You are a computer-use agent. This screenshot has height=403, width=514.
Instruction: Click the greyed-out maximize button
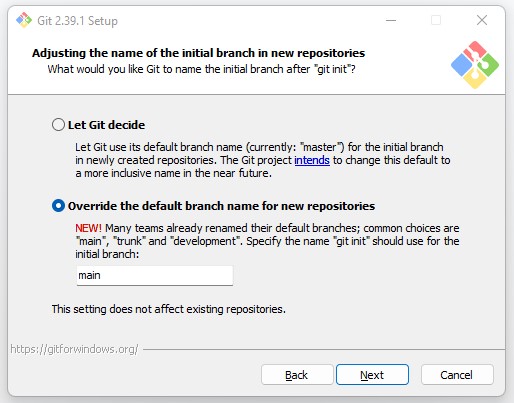pos(436,20)
